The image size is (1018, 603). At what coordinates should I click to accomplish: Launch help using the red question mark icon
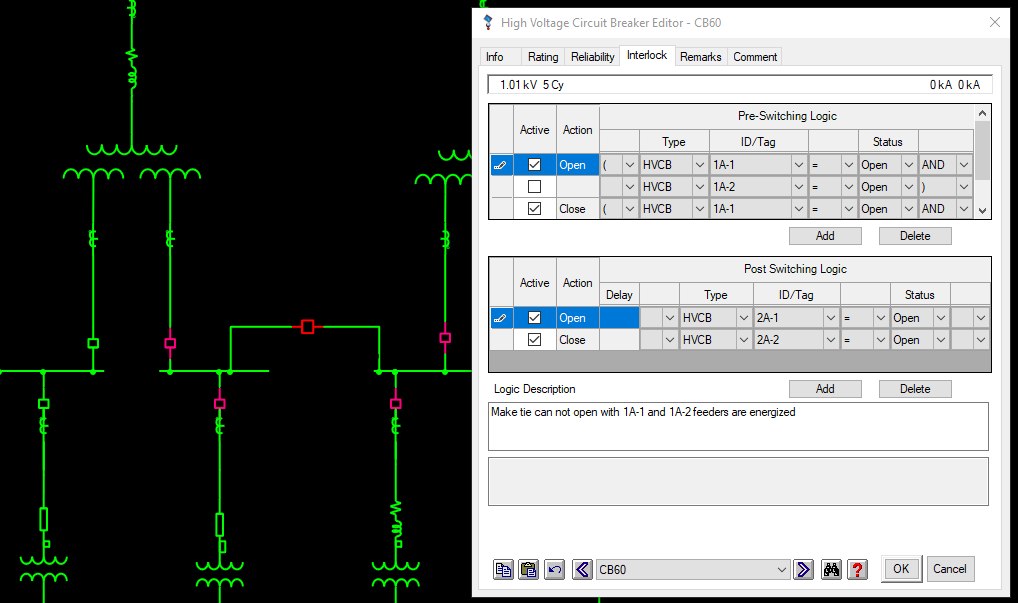[x=857, y=569]
